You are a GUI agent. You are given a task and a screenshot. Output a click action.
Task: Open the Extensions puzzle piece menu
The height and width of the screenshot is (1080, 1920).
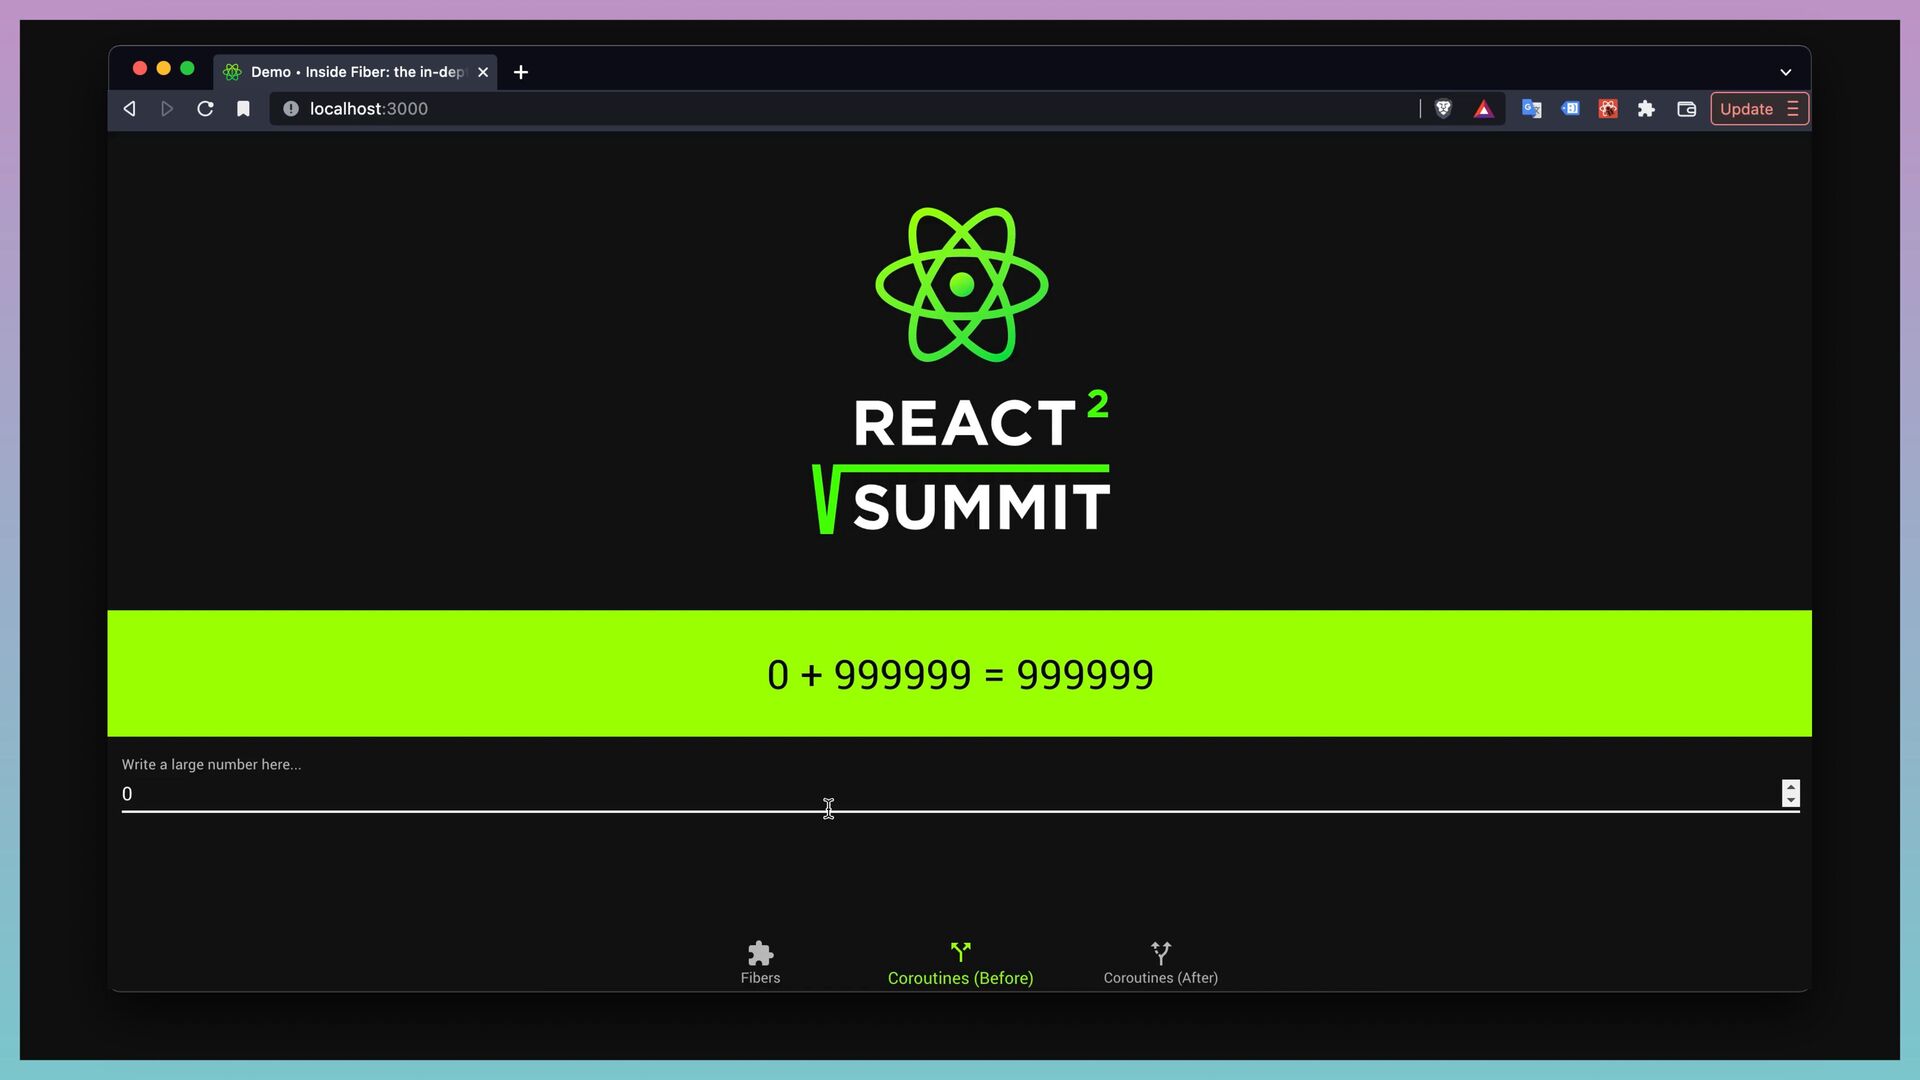coord(1647,109)
